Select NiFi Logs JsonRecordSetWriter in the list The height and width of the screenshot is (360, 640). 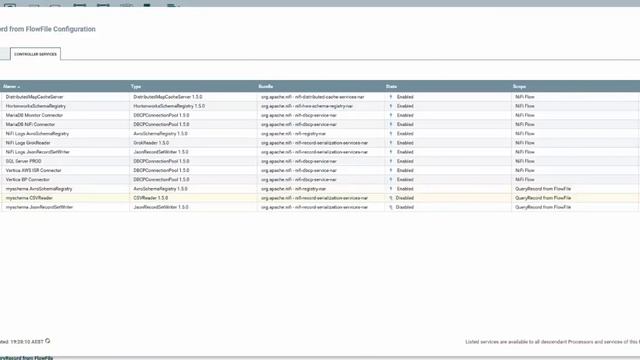[38, 152]
